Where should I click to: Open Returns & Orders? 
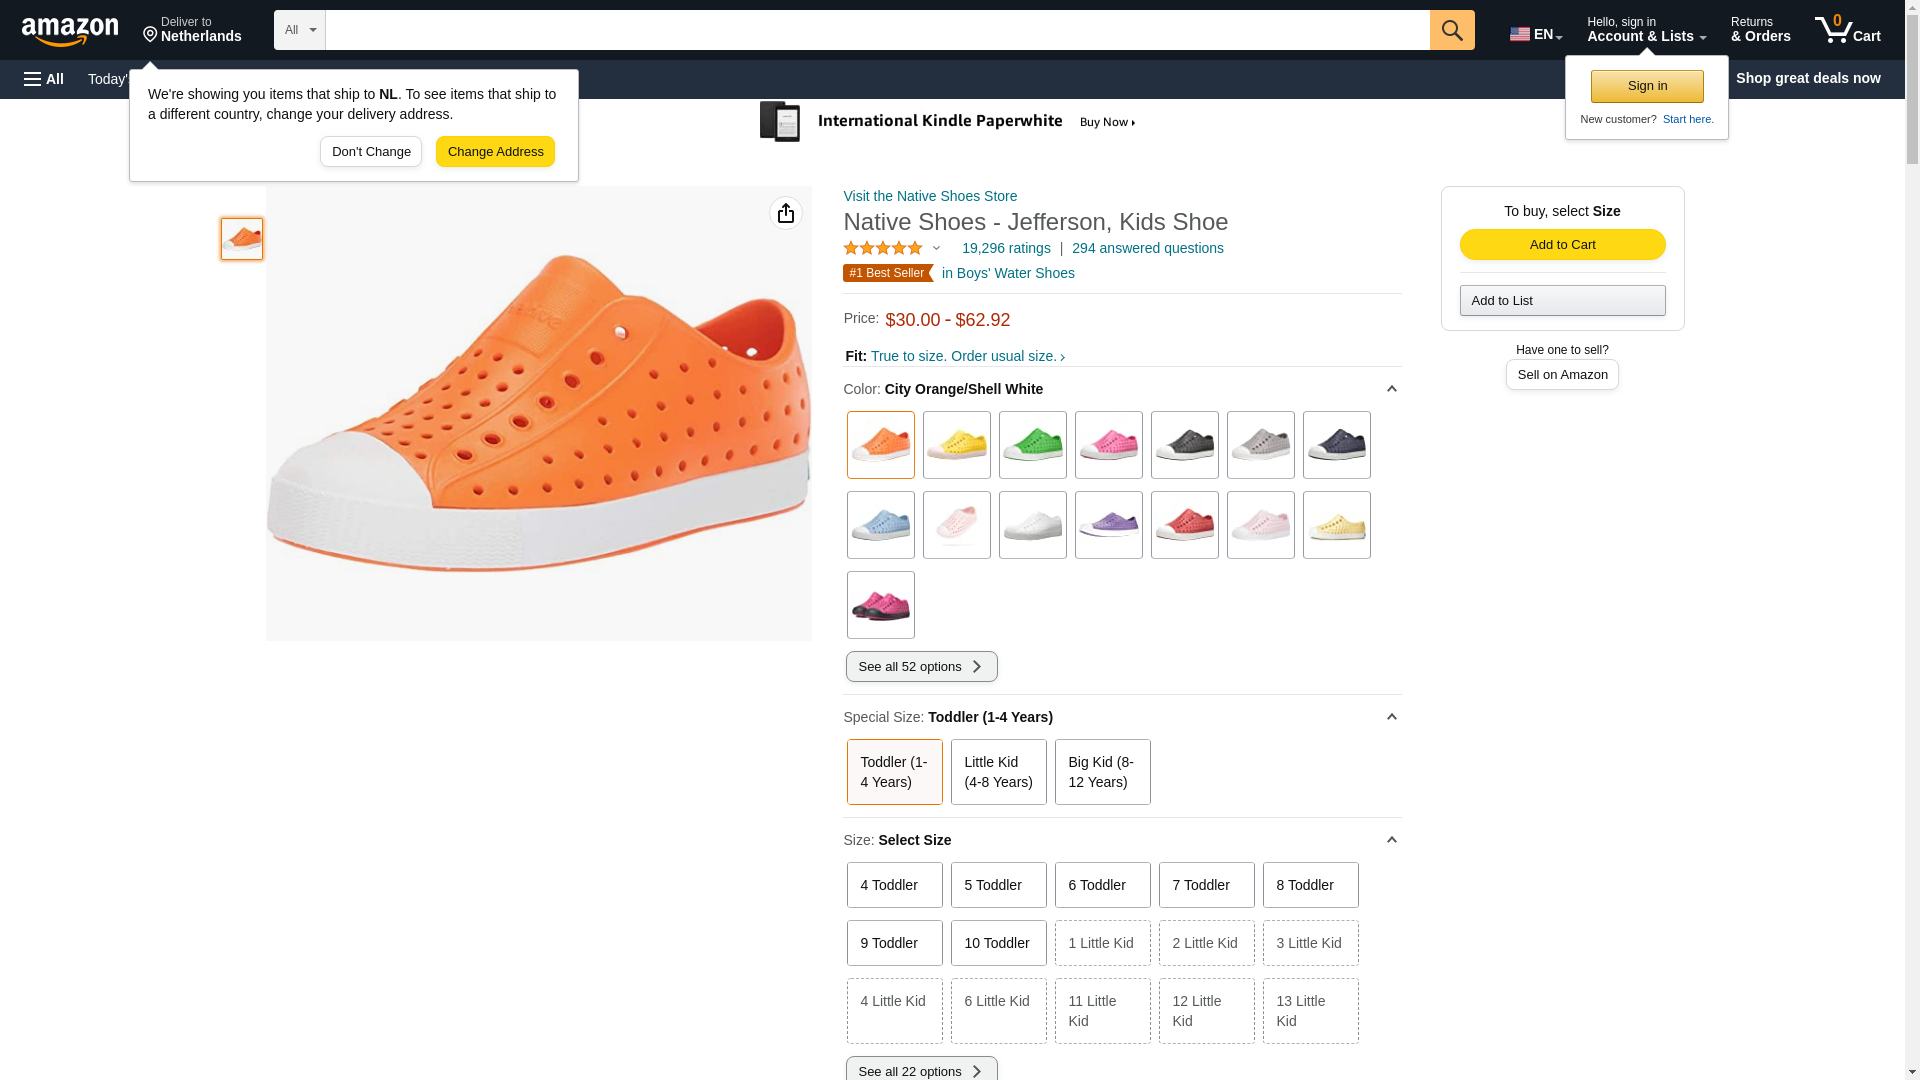click(1760, 30)
